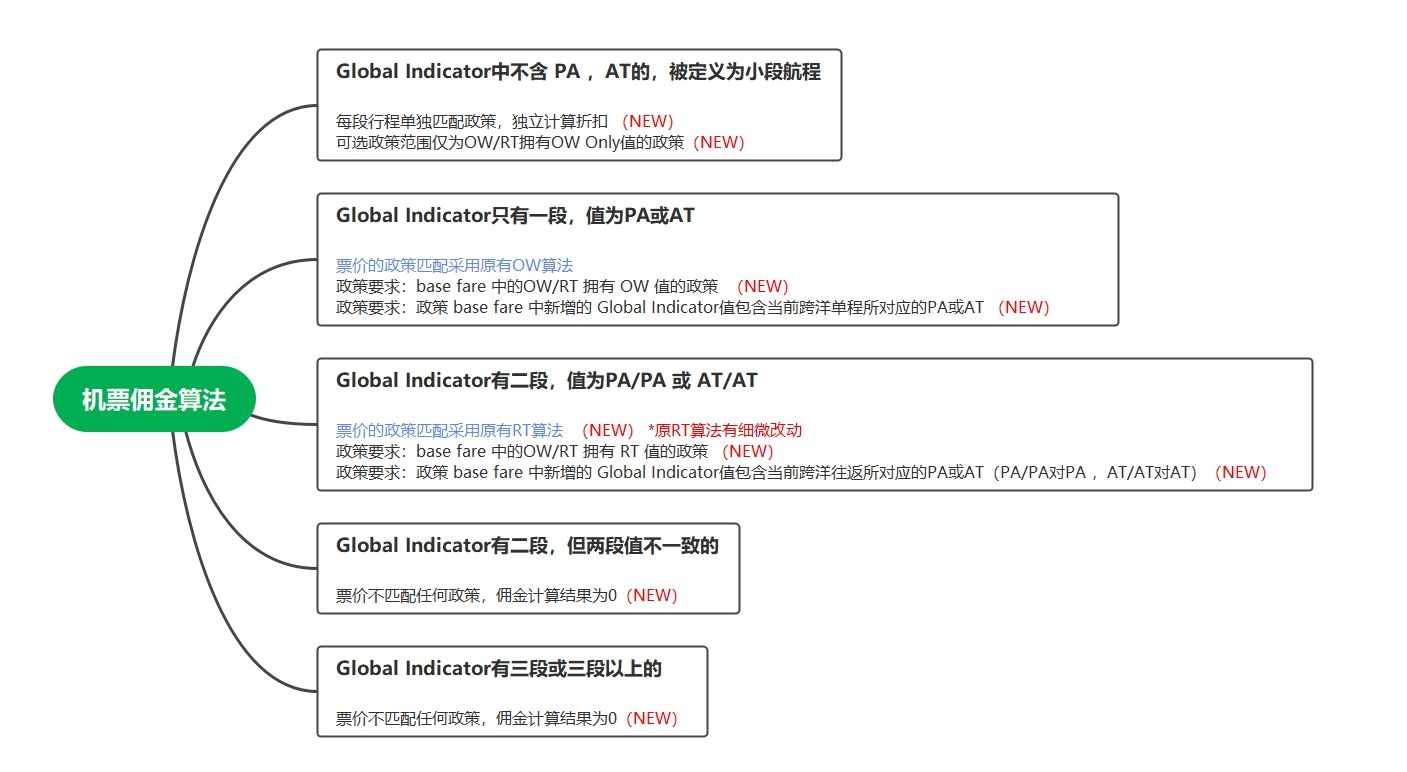This screenshot has height=772, width=1407.
Task: Select the 'Global Indicator只有一段，值为PA或AT' node title
Action: (x=522, y=215)
